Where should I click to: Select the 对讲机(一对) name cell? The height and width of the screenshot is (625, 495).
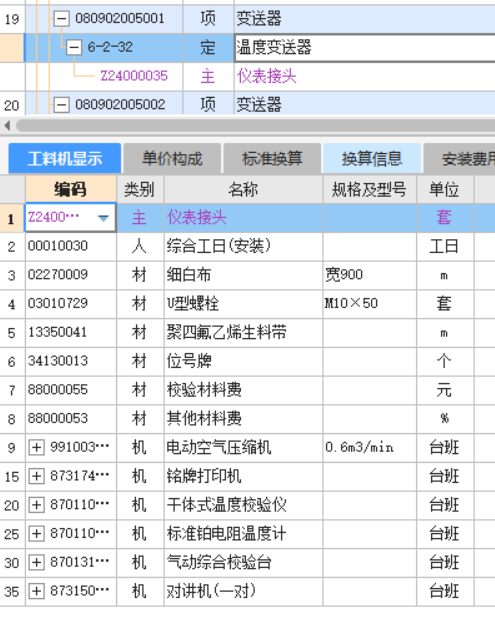243,591
